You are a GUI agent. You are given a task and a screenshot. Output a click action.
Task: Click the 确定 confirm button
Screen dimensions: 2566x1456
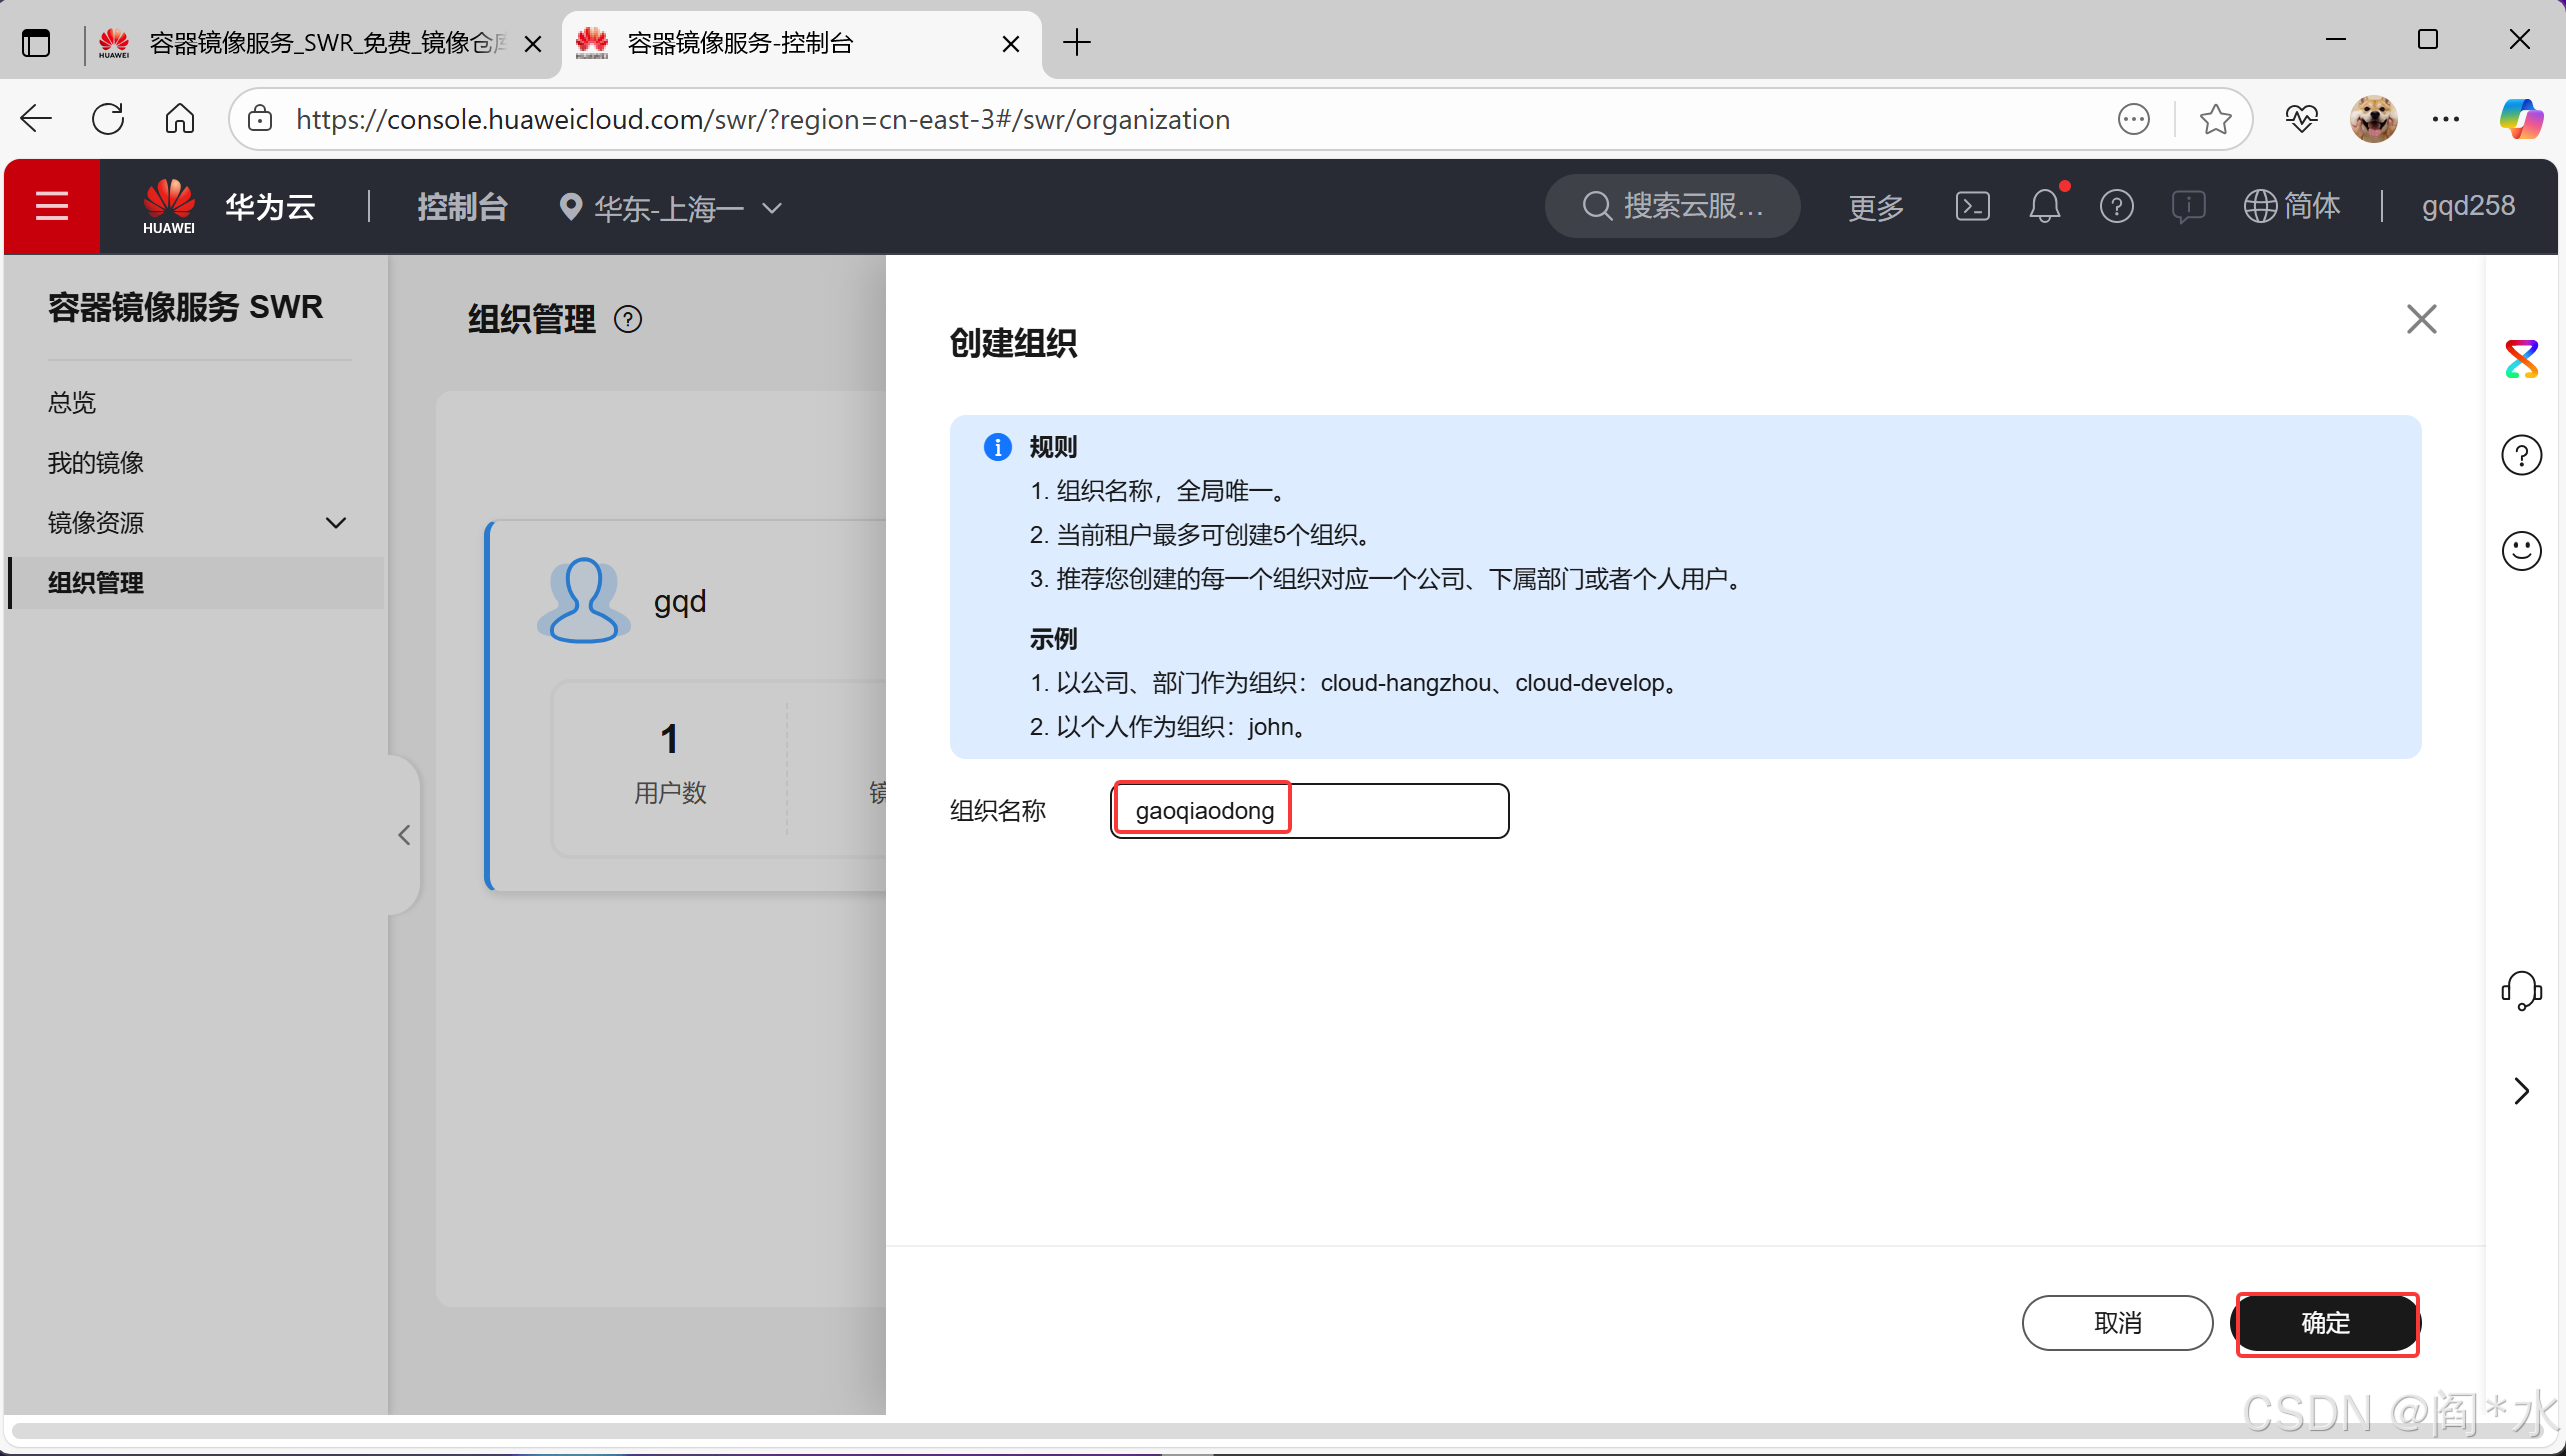click(x=2326, y=1323)
